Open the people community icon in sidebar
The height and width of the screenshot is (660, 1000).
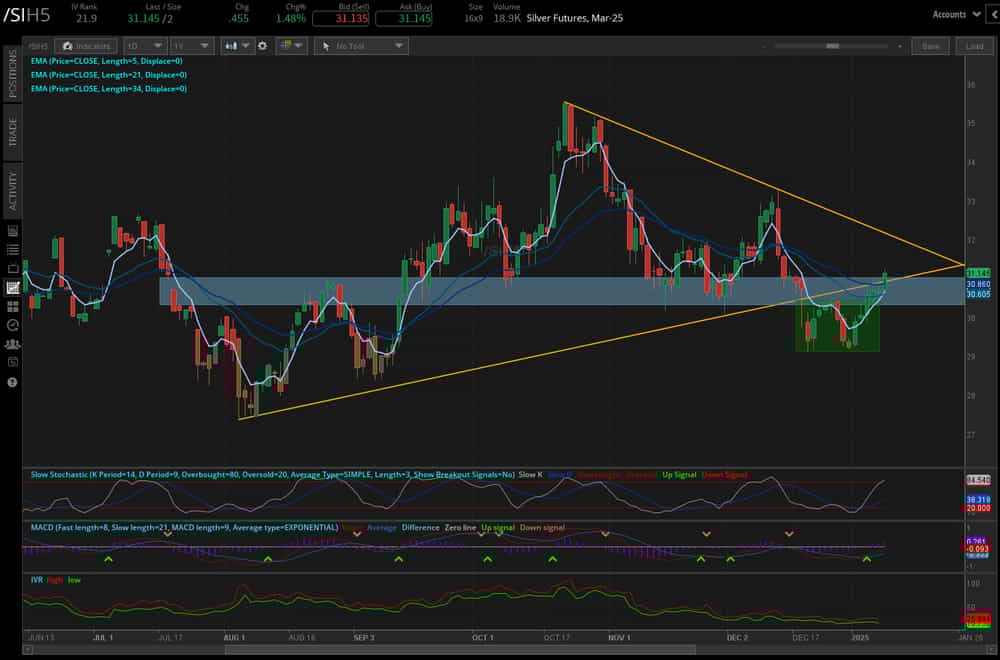pos(13,344)
